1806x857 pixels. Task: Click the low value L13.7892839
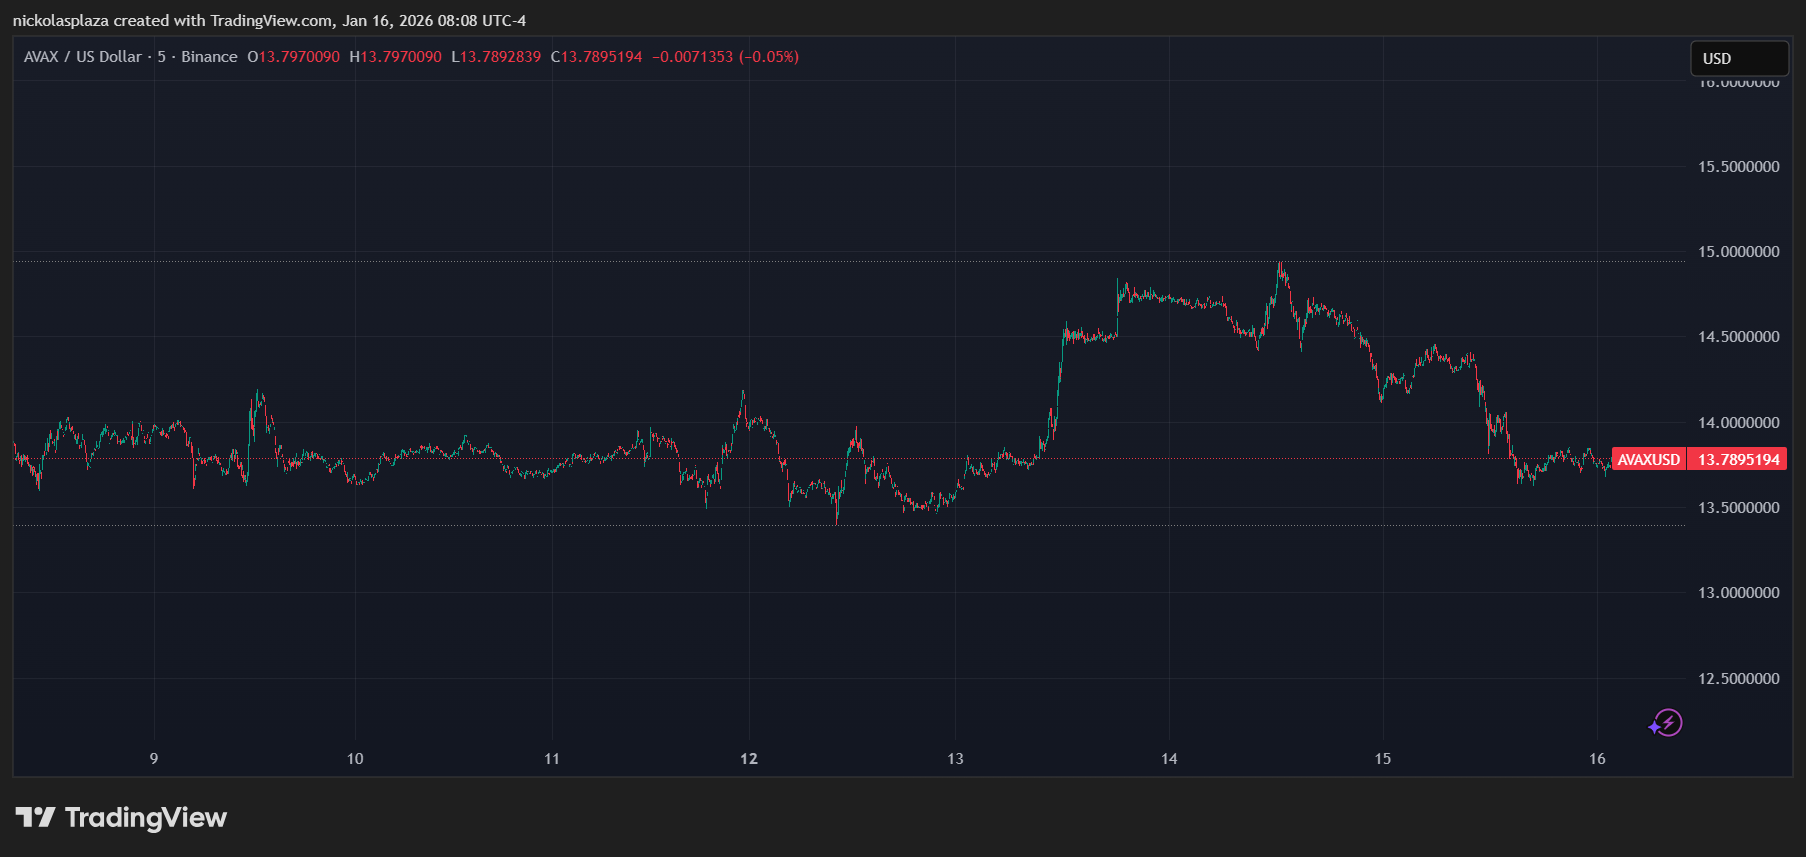click(496, 57)
